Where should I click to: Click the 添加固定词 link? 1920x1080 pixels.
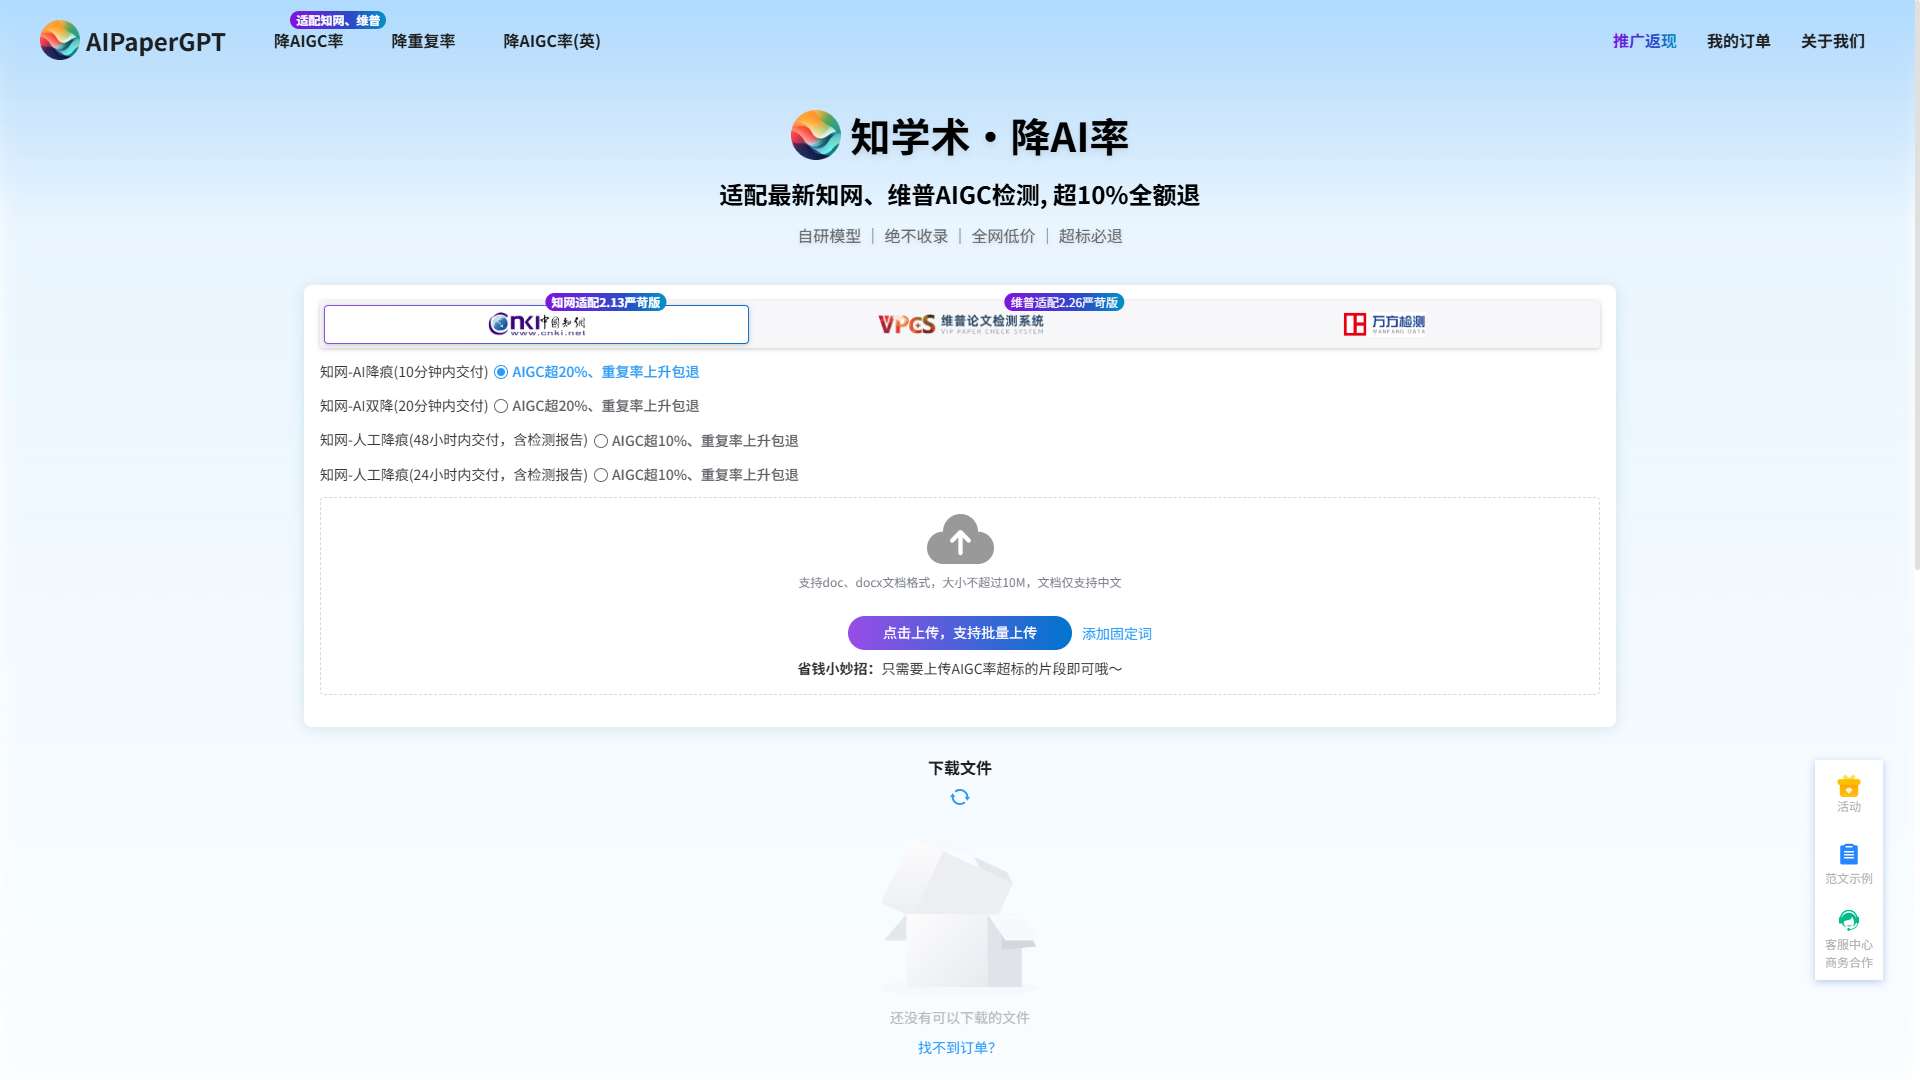1117,633
